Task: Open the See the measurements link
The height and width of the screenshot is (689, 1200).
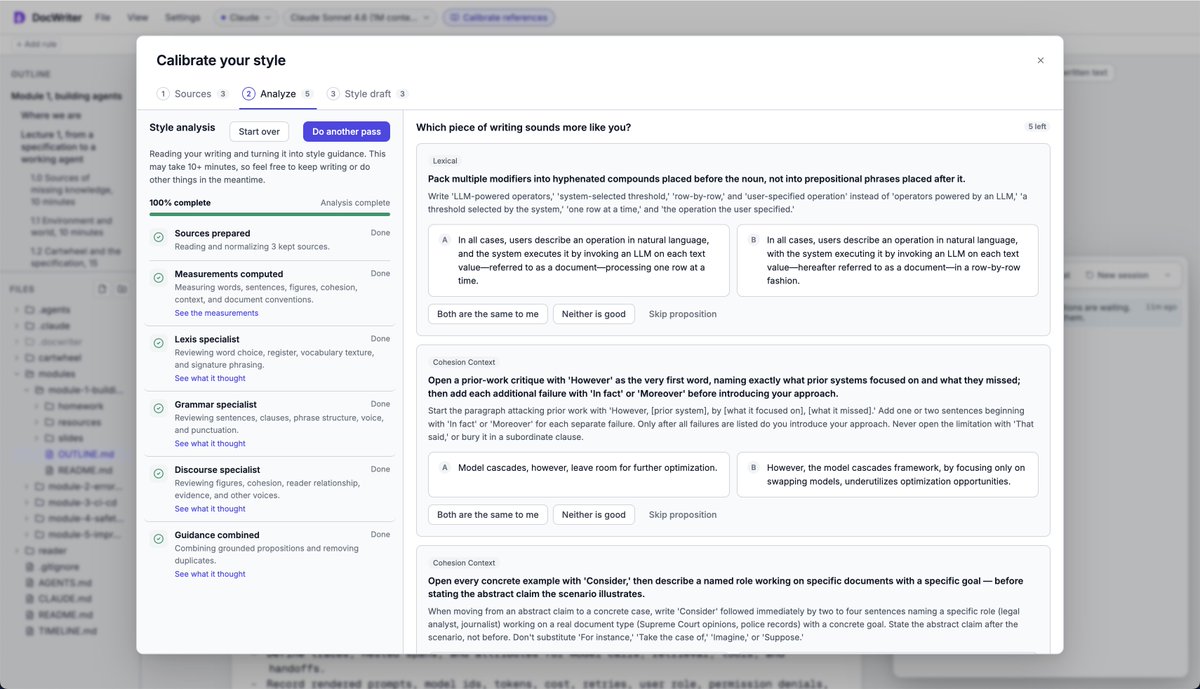Action: pos(216,313)
